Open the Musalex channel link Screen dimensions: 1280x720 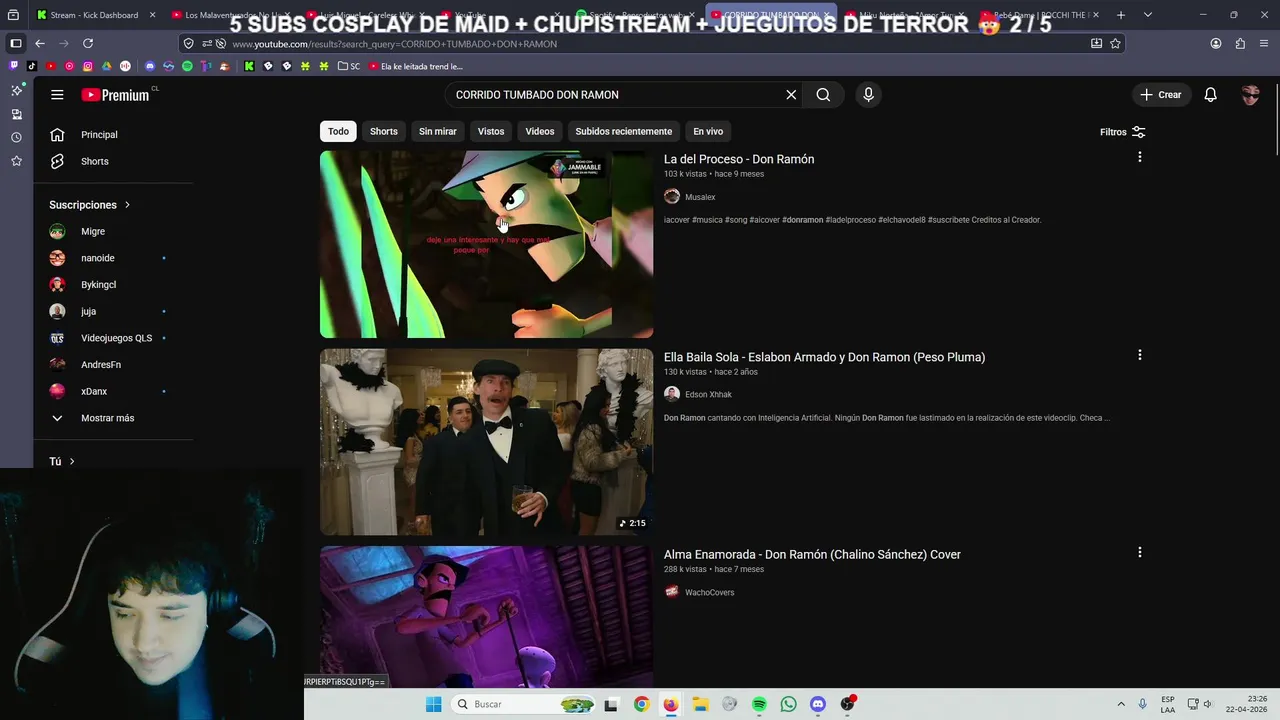[x=700, y=197]
